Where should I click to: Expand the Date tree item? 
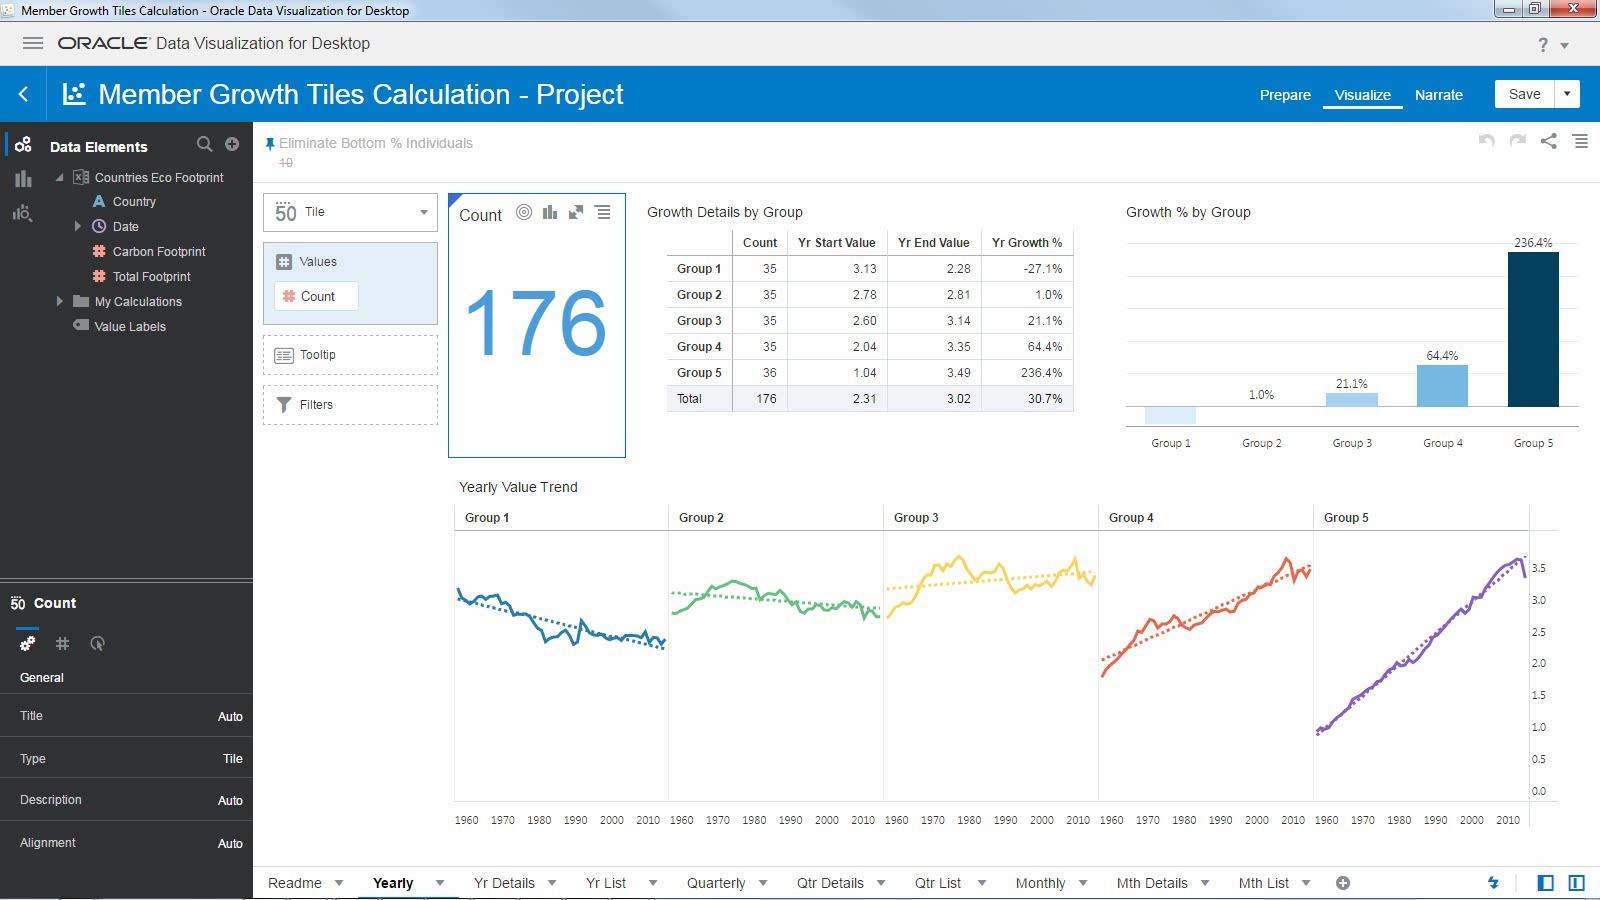coord(80,226)
